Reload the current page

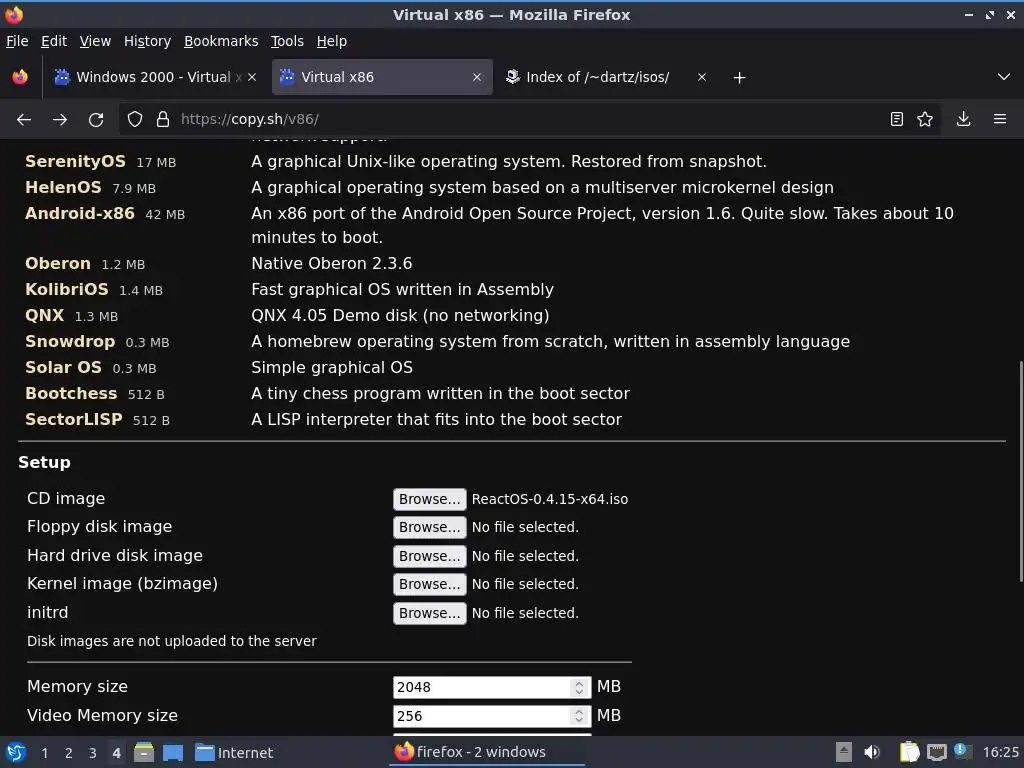(x=96, y=120)
